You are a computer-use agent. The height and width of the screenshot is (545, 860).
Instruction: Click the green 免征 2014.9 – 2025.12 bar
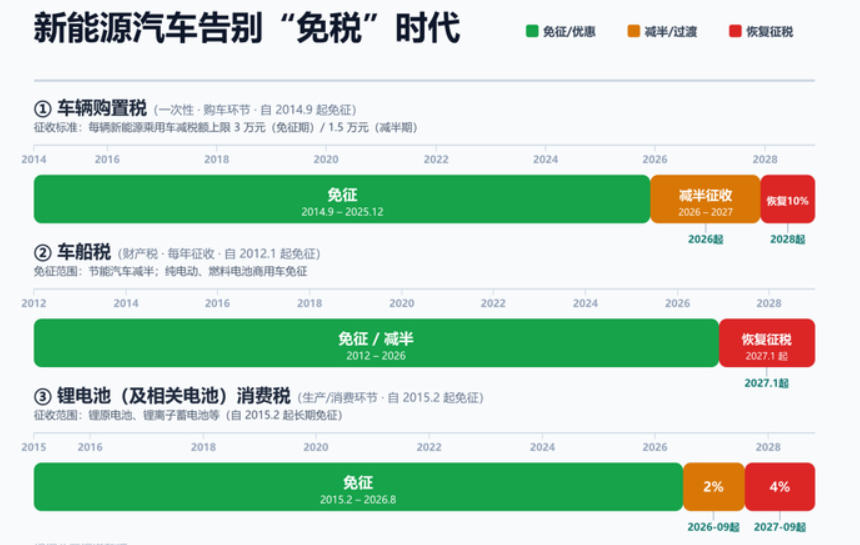click(x=342, y=199)
